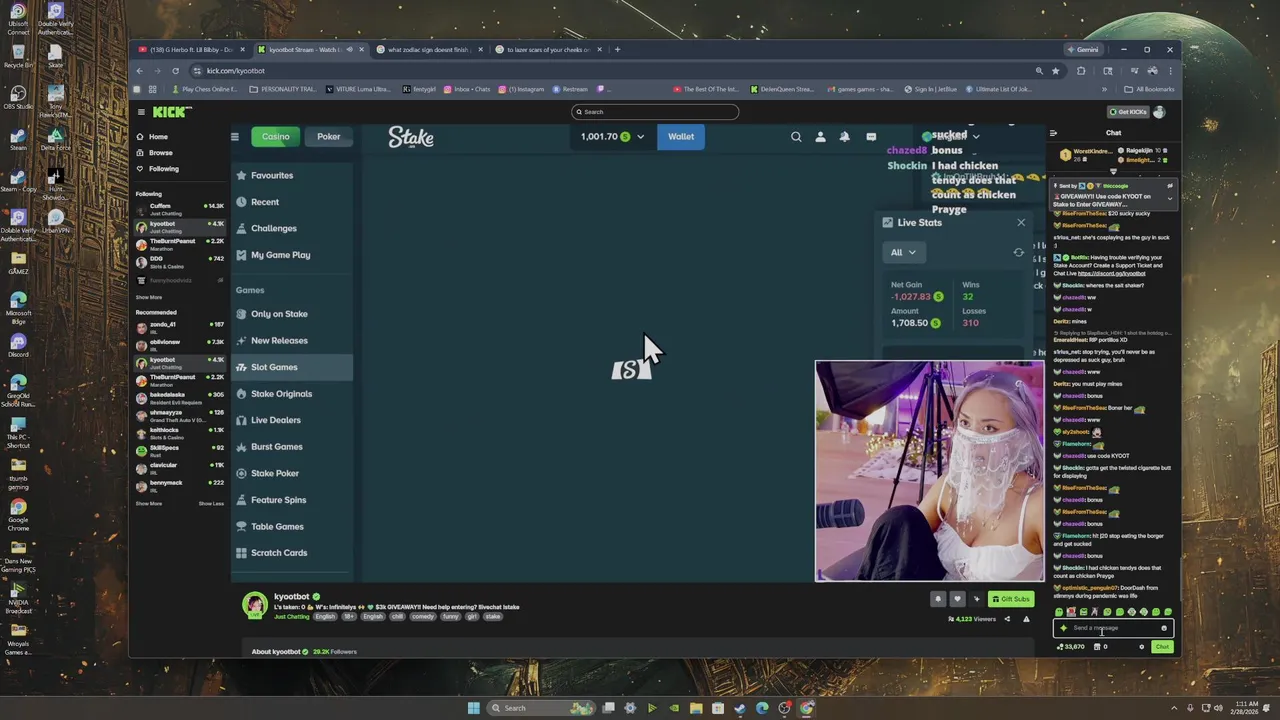This screenshot has height=720, width=1280.
Task: Open the Stake search magnifier icon
Action: click(796, 137)
